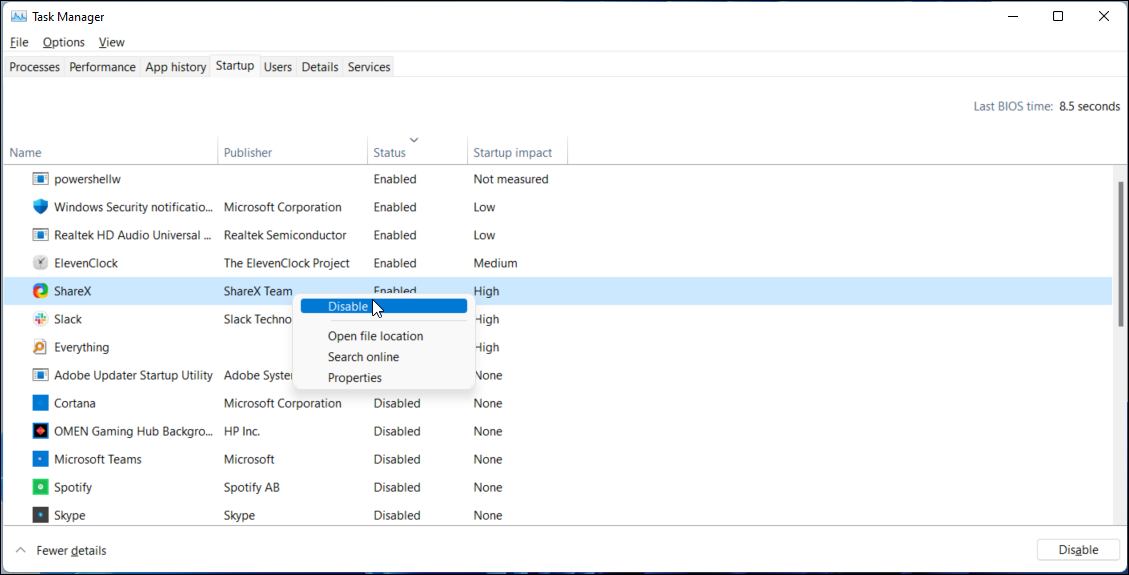Select the Windows Security notification row name
1129x575 pixels.
(x=134, y=207)
